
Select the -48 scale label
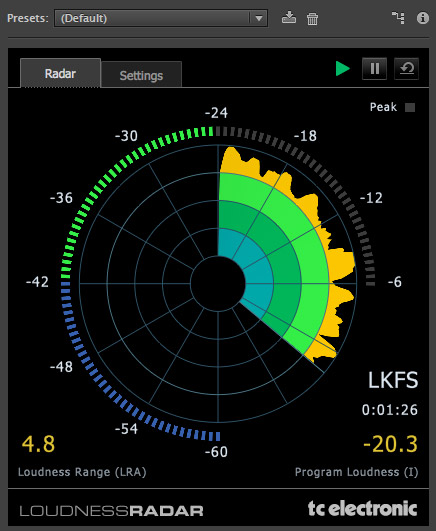click(61, 366)
